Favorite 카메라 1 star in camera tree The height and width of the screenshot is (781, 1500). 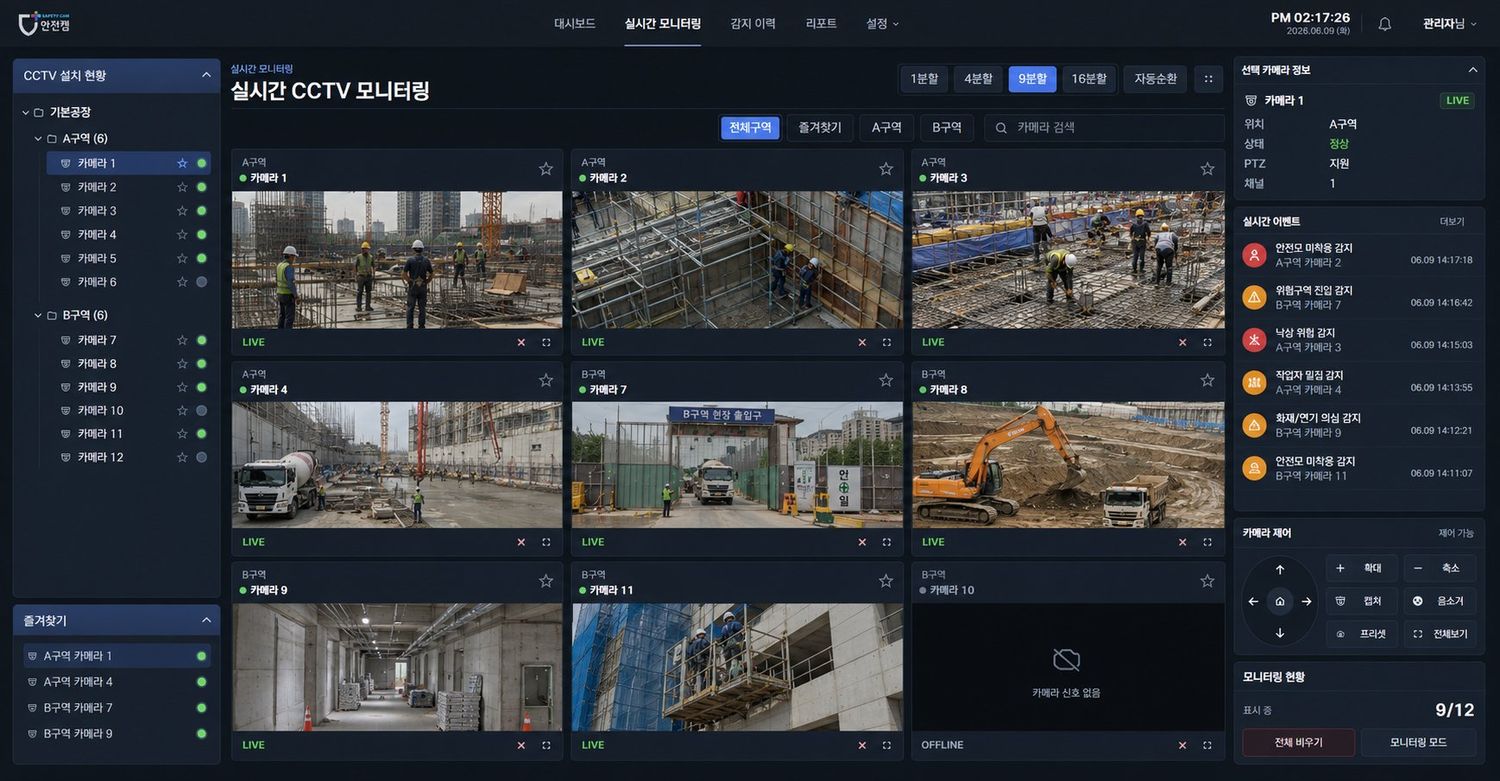coord(182,163)
